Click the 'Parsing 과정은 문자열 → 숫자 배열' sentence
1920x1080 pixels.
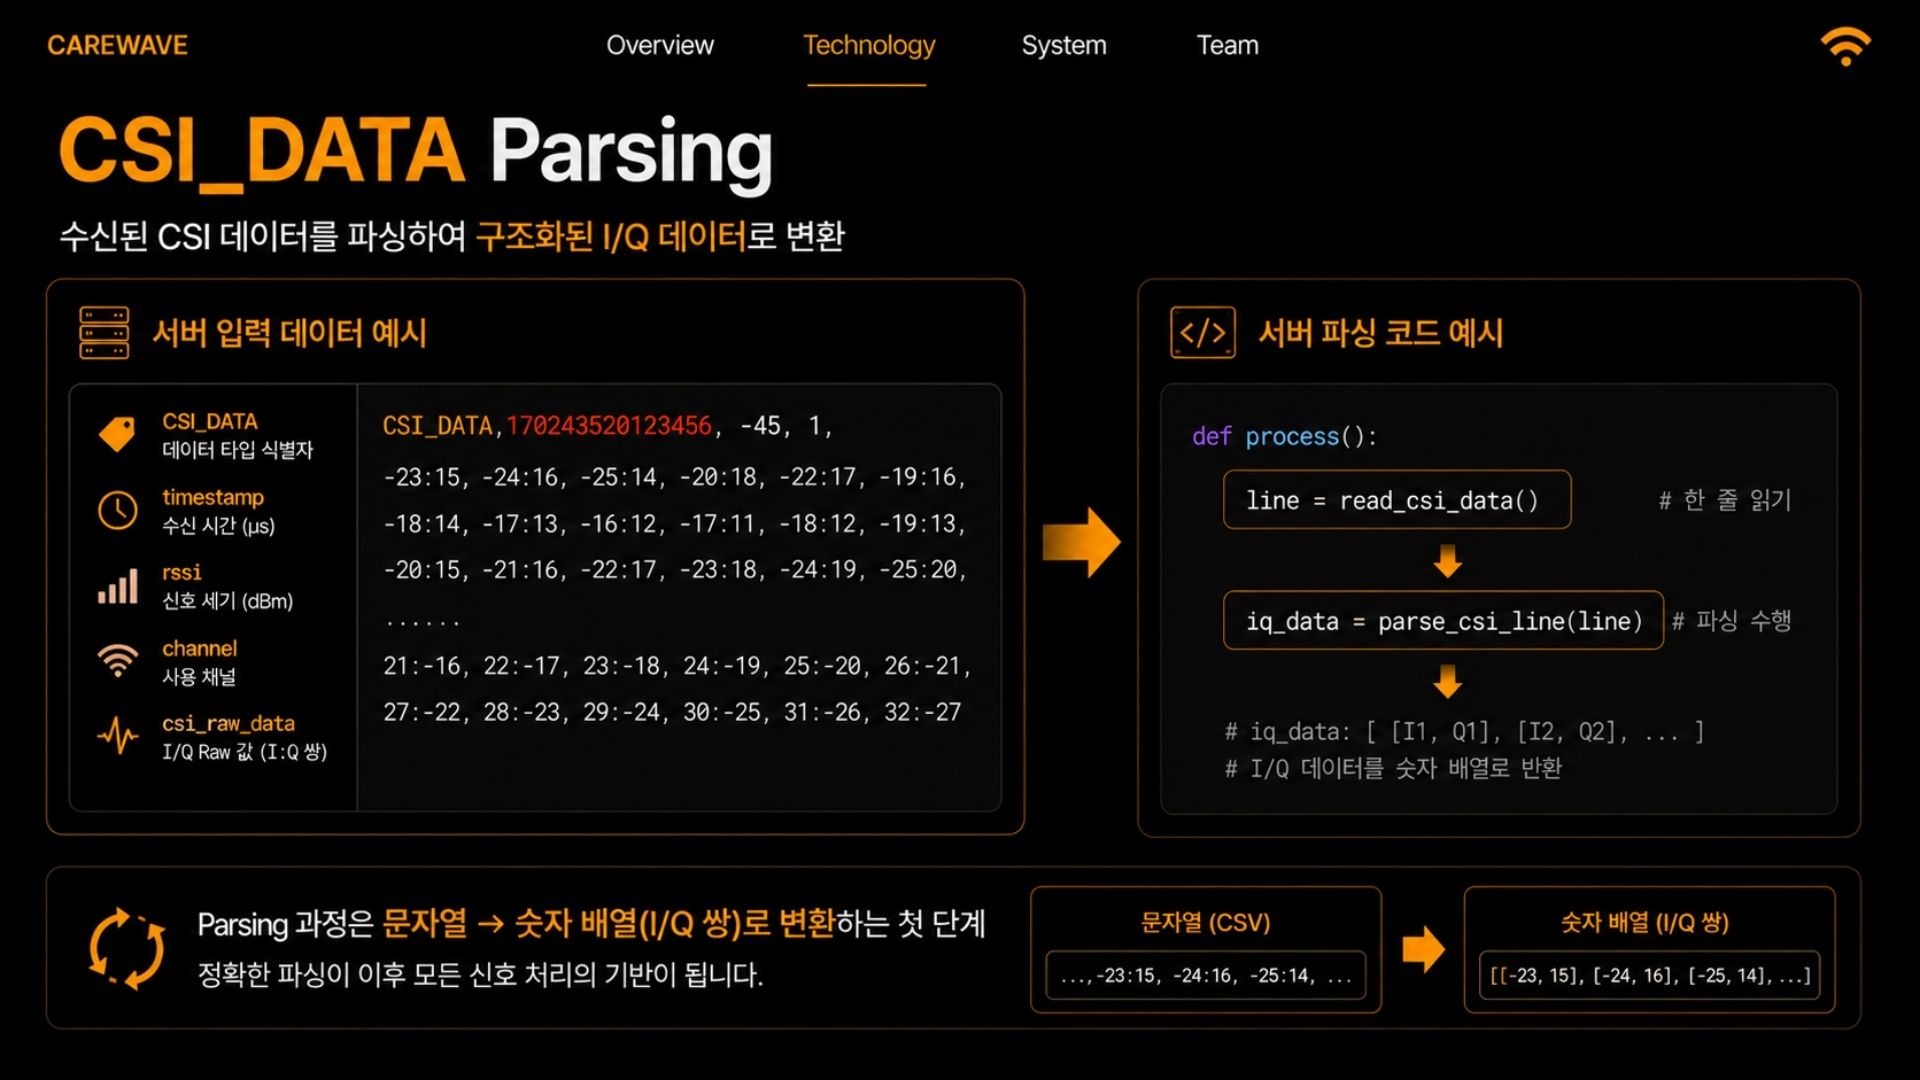pyautogui.click(x=591, y=923)
